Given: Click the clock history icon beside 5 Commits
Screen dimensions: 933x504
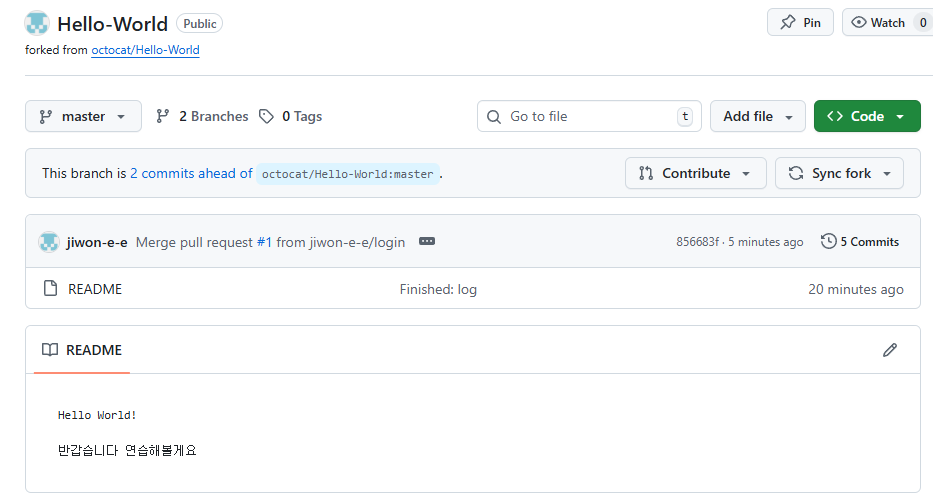Looking at the screenshot, I should 828,242.
